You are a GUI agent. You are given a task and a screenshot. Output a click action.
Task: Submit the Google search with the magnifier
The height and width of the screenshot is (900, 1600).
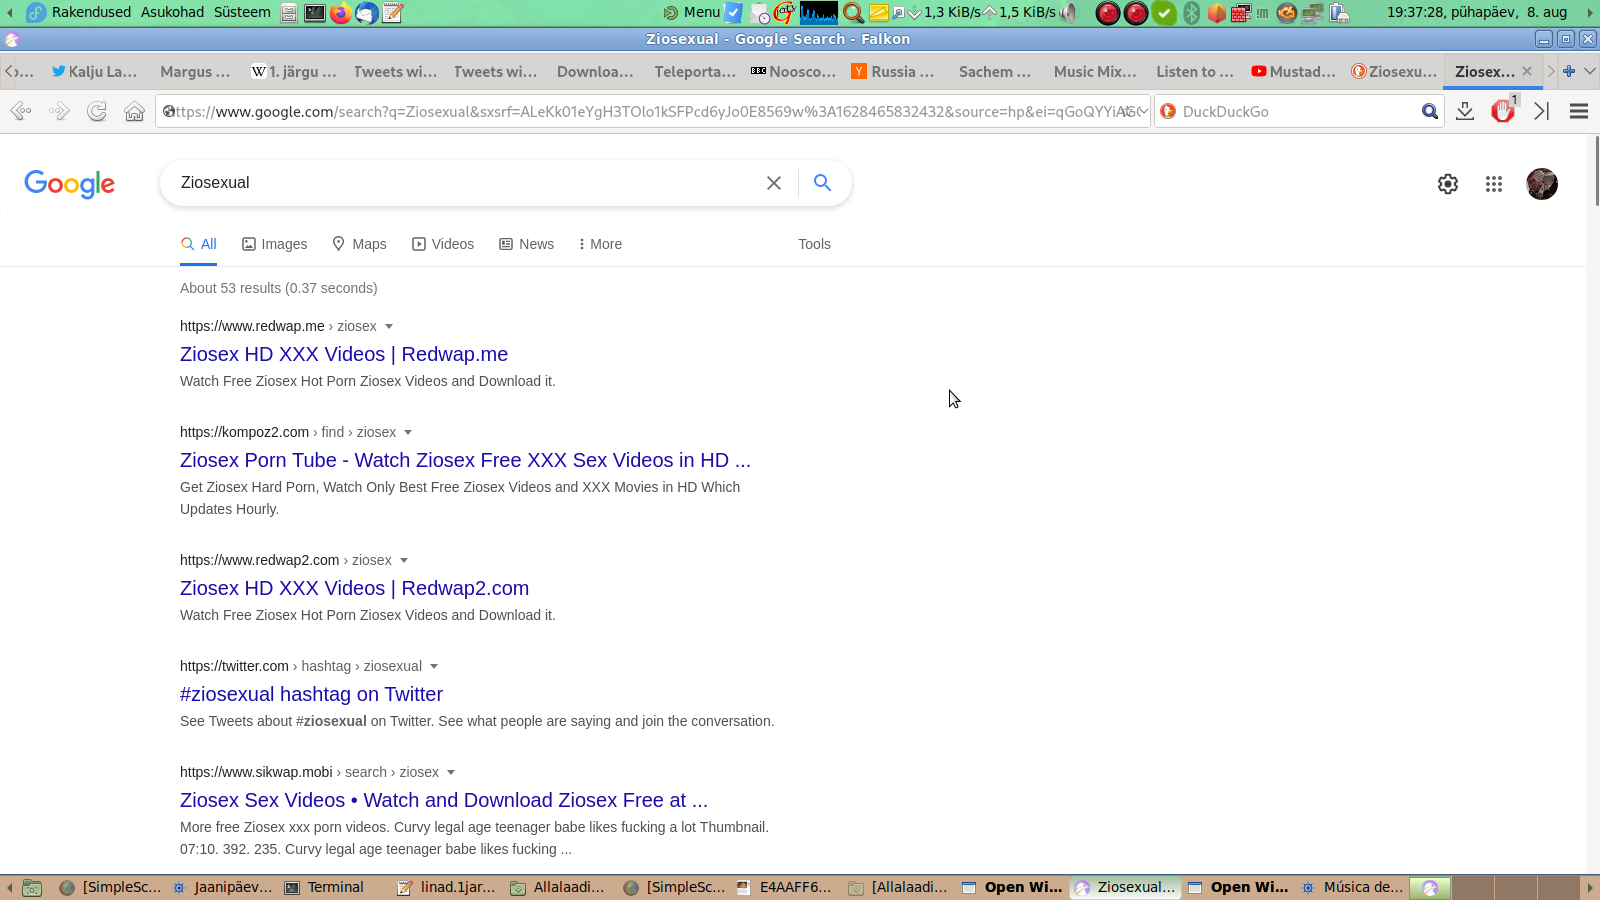[822, 183]
